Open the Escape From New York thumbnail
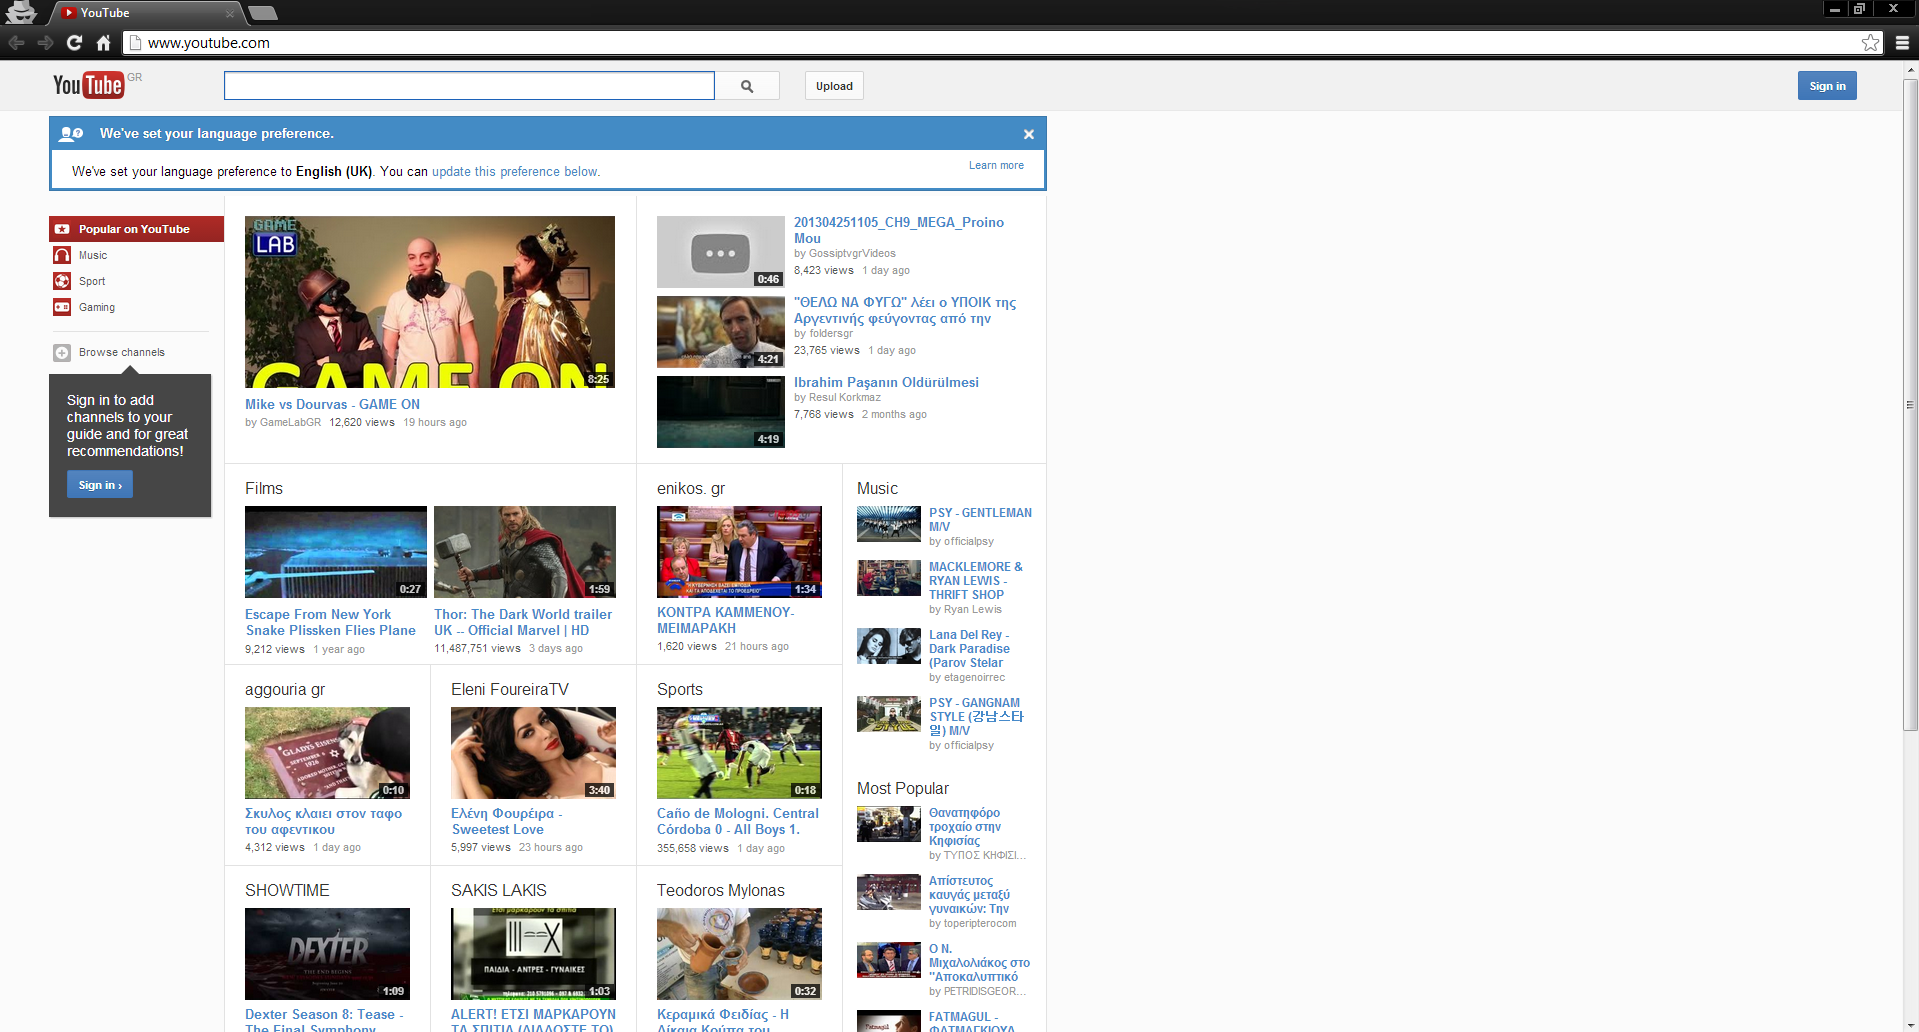The image size is (1919, 1032). [336, 552]
